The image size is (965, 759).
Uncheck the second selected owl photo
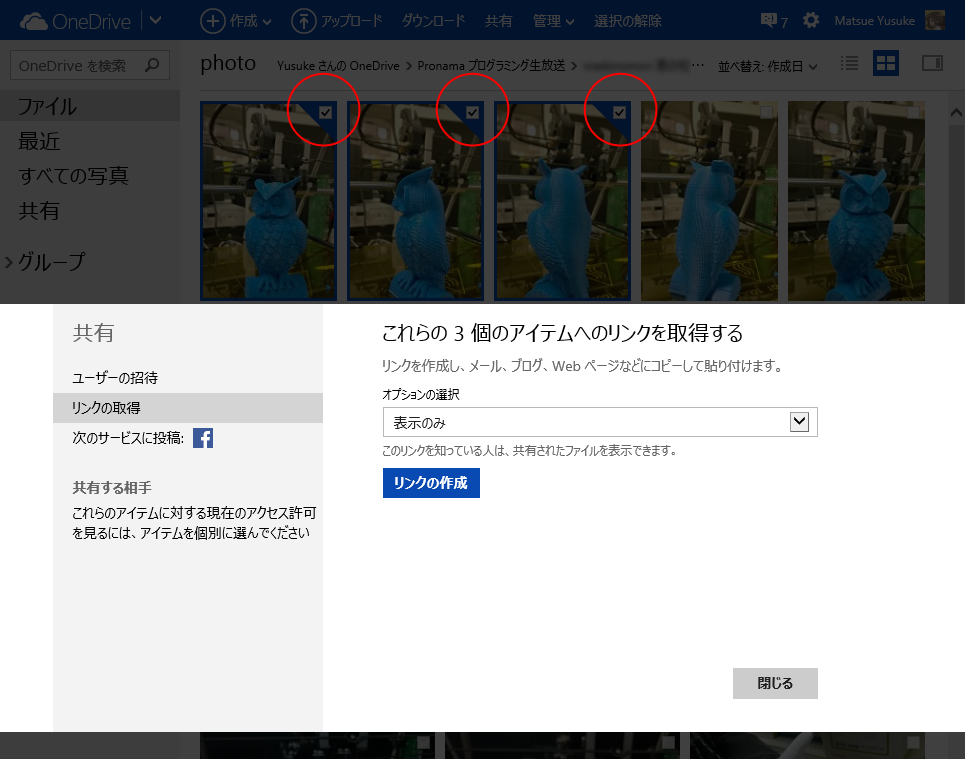pos(471,114)
